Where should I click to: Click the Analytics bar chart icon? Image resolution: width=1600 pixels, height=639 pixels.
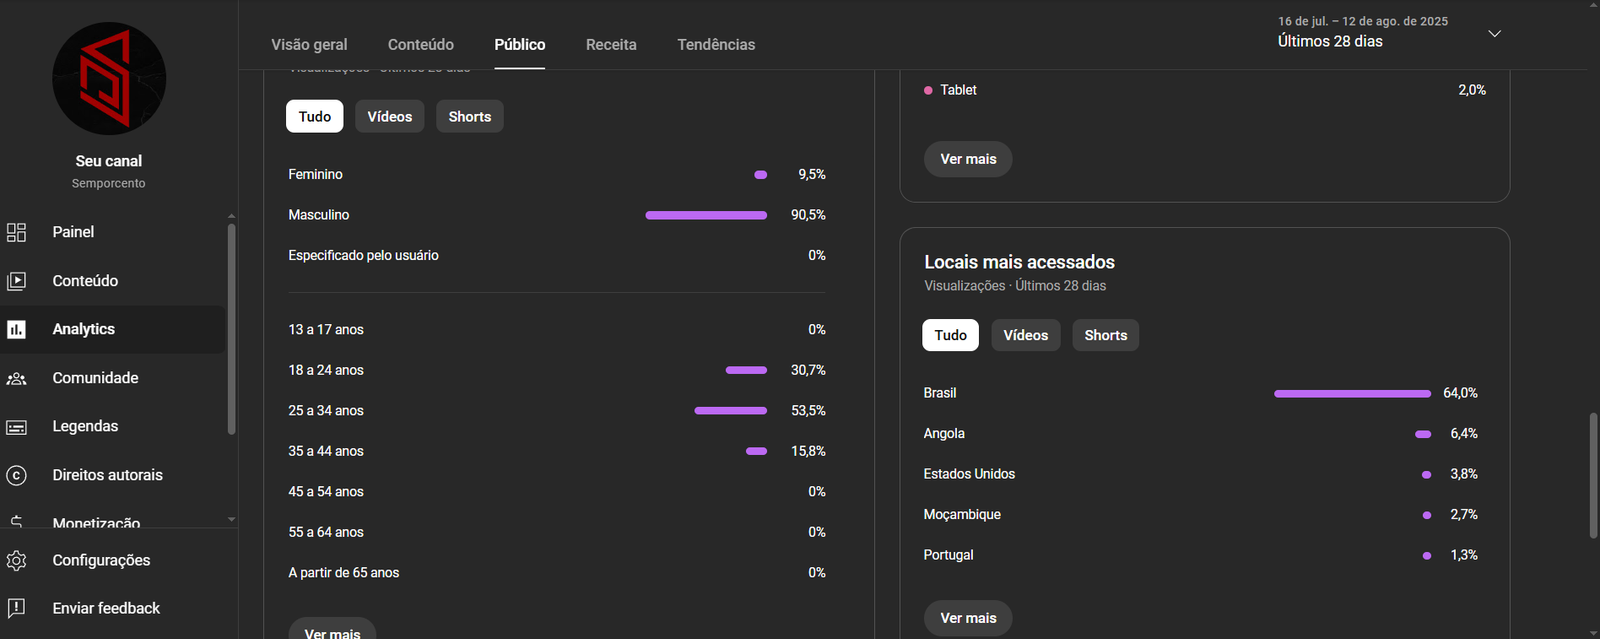(16, 329)
